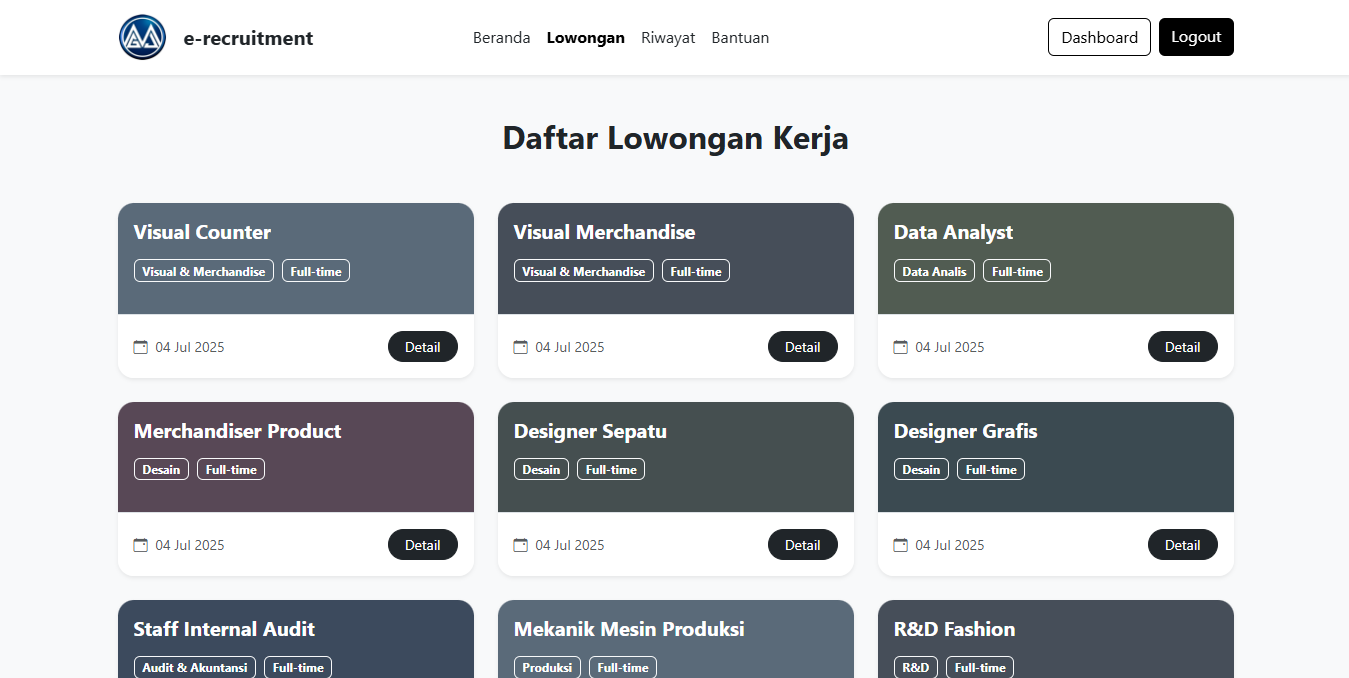Click calendar icon on Visual Merchandise card

(521, 347)
